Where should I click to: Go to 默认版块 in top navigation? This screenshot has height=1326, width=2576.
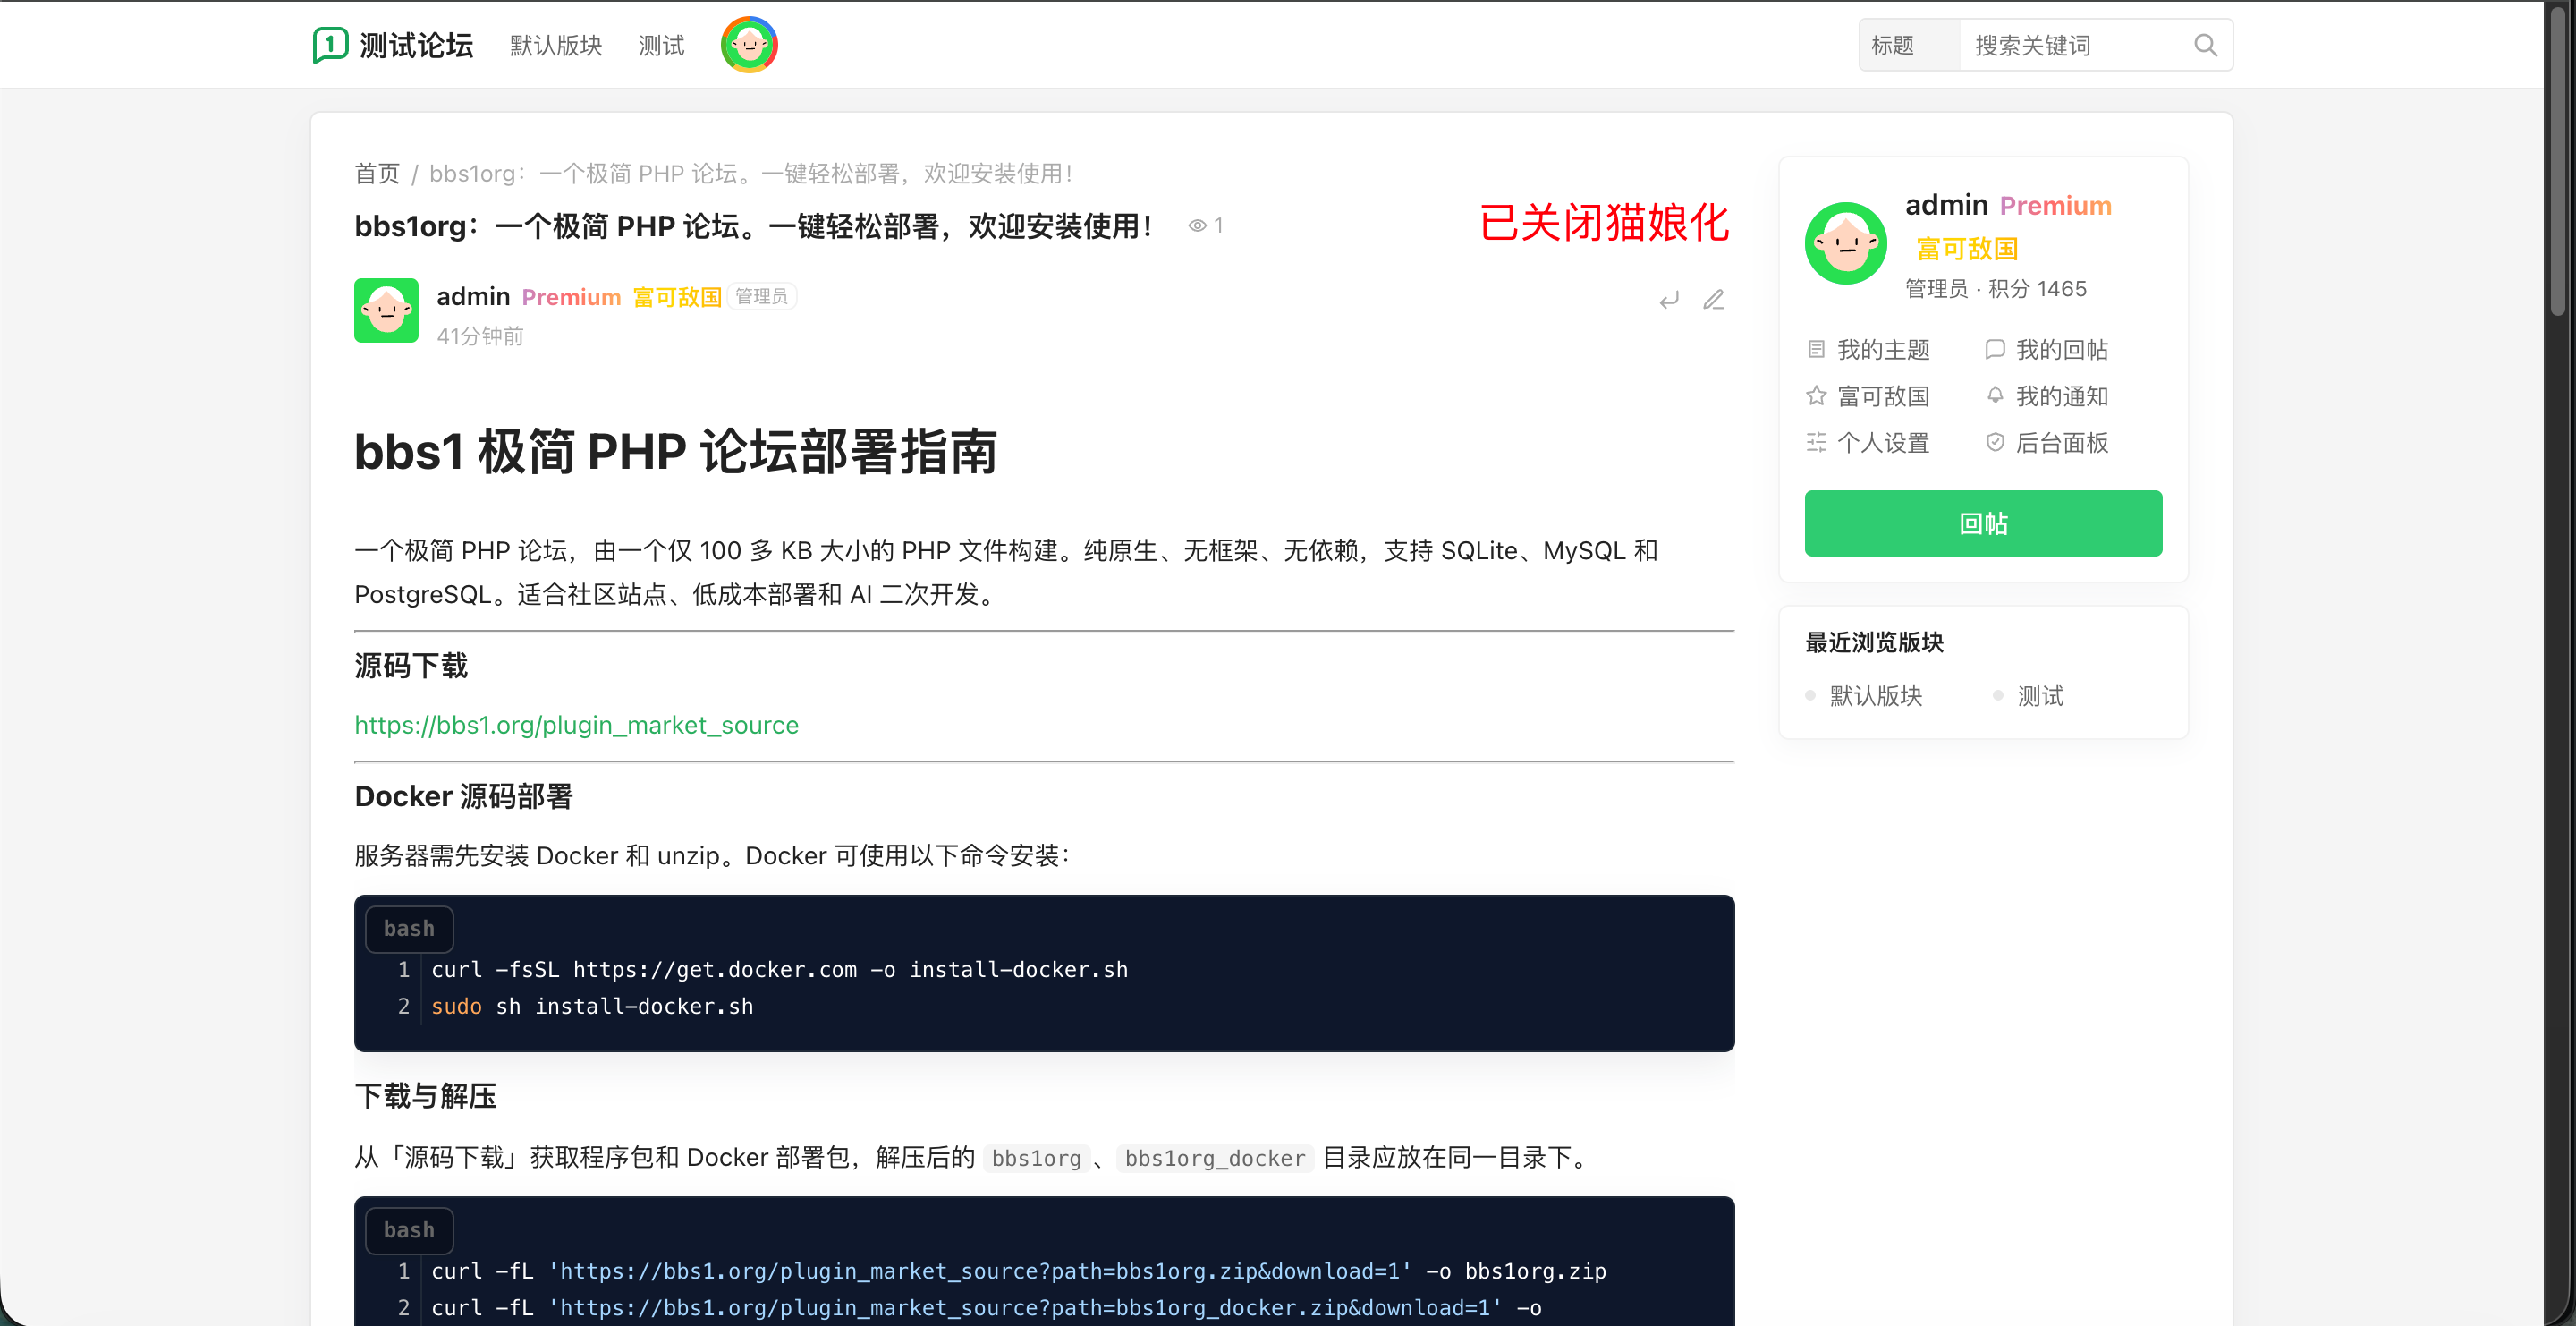pyautogui.click(x=556, y=45)
